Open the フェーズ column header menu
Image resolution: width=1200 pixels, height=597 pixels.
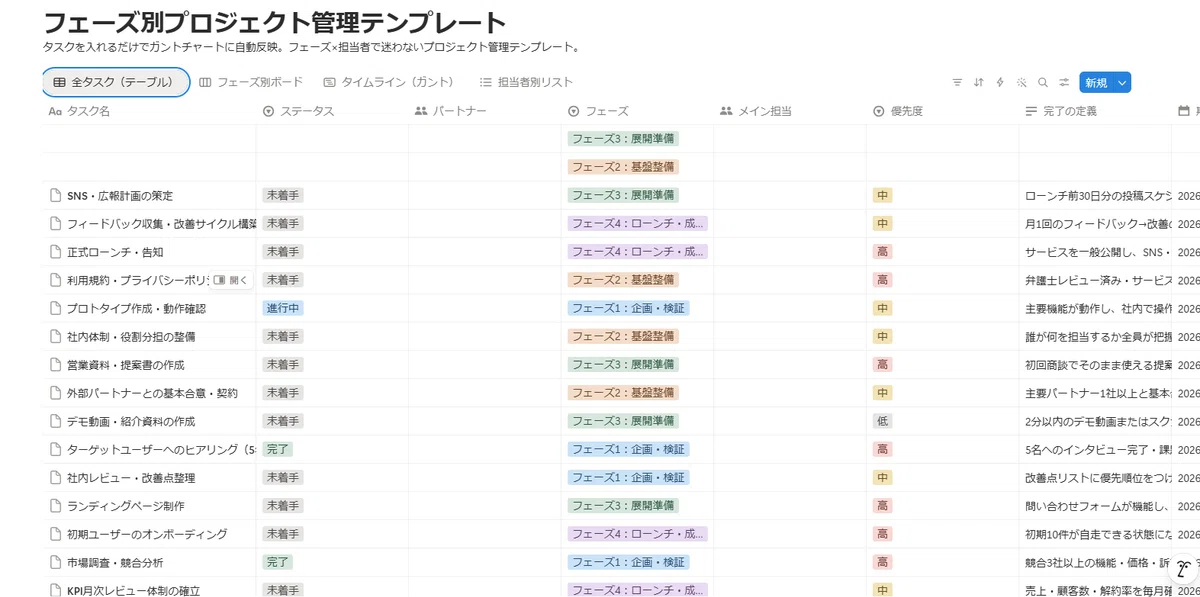tap(637, 111)
